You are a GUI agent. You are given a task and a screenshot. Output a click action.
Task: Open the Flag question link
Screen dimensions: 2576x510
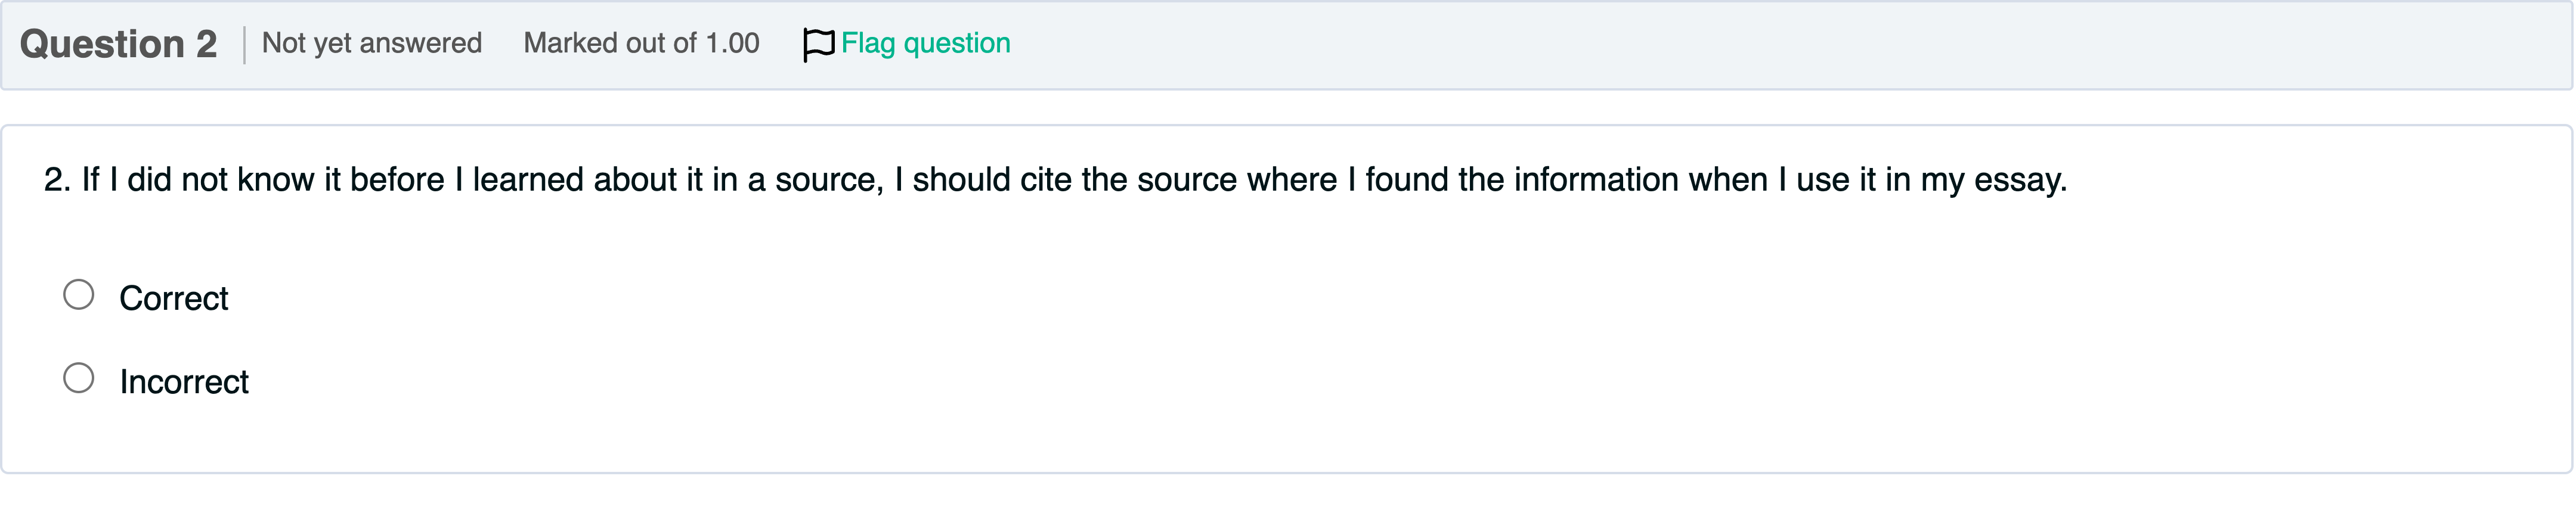click(925, 43)
